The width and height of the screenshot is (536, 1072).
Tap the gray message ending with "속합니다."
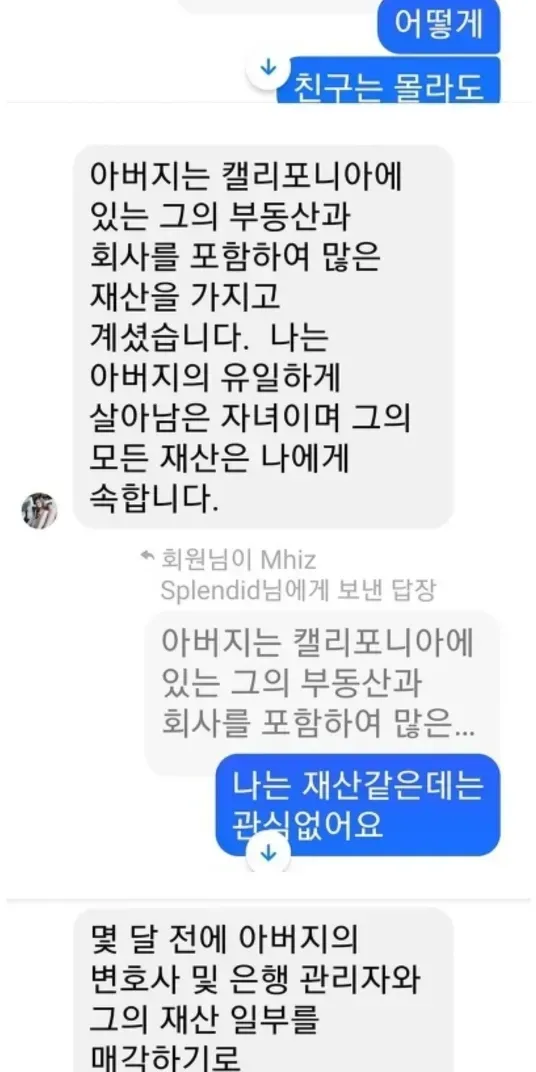(x=263, y=336)
